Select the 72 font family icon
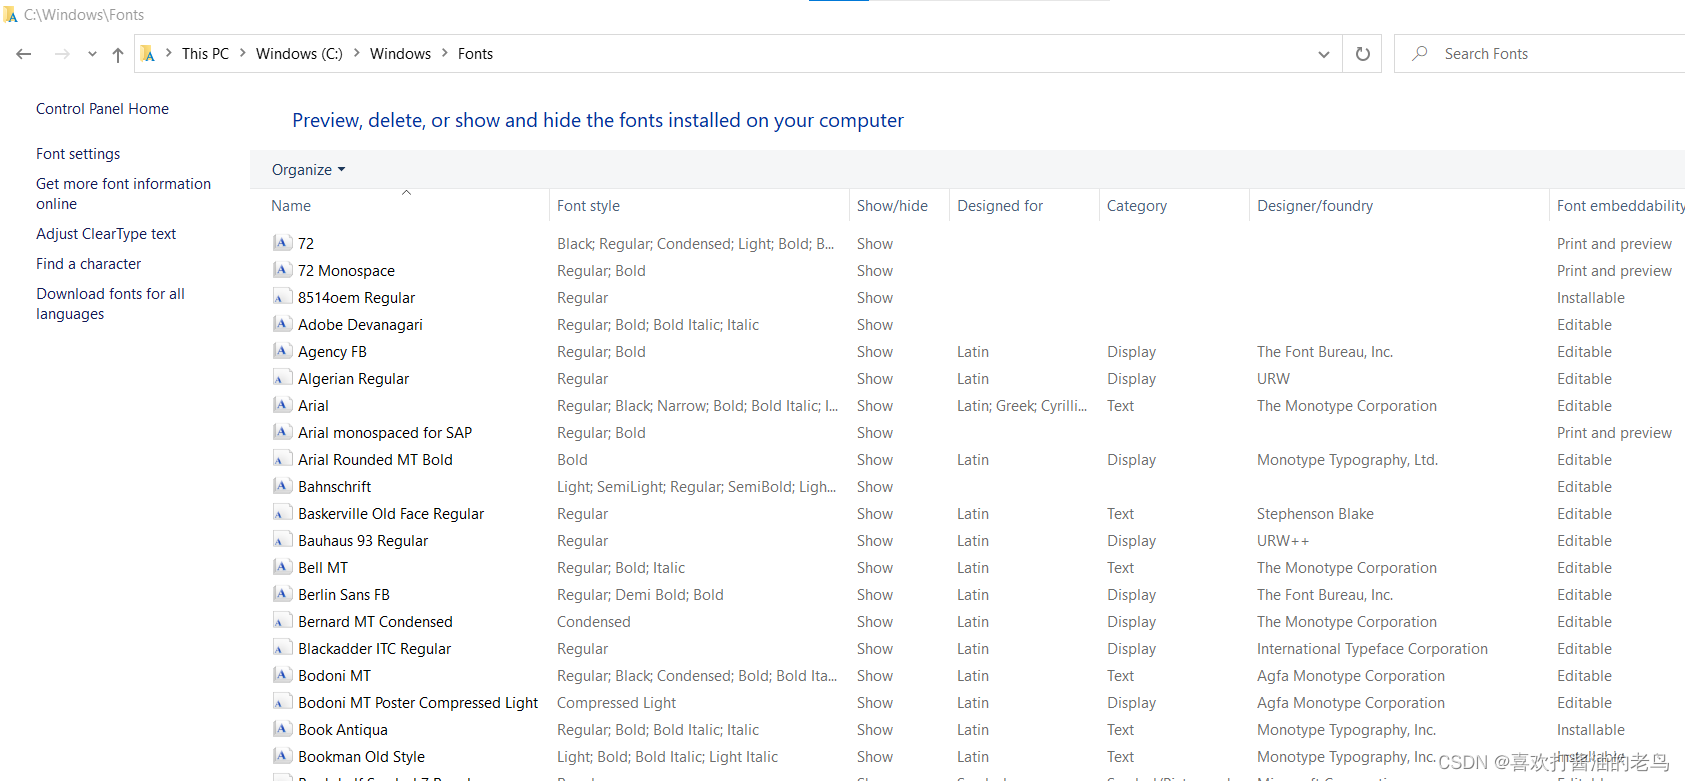The image size is (1685, 781). 282,243
